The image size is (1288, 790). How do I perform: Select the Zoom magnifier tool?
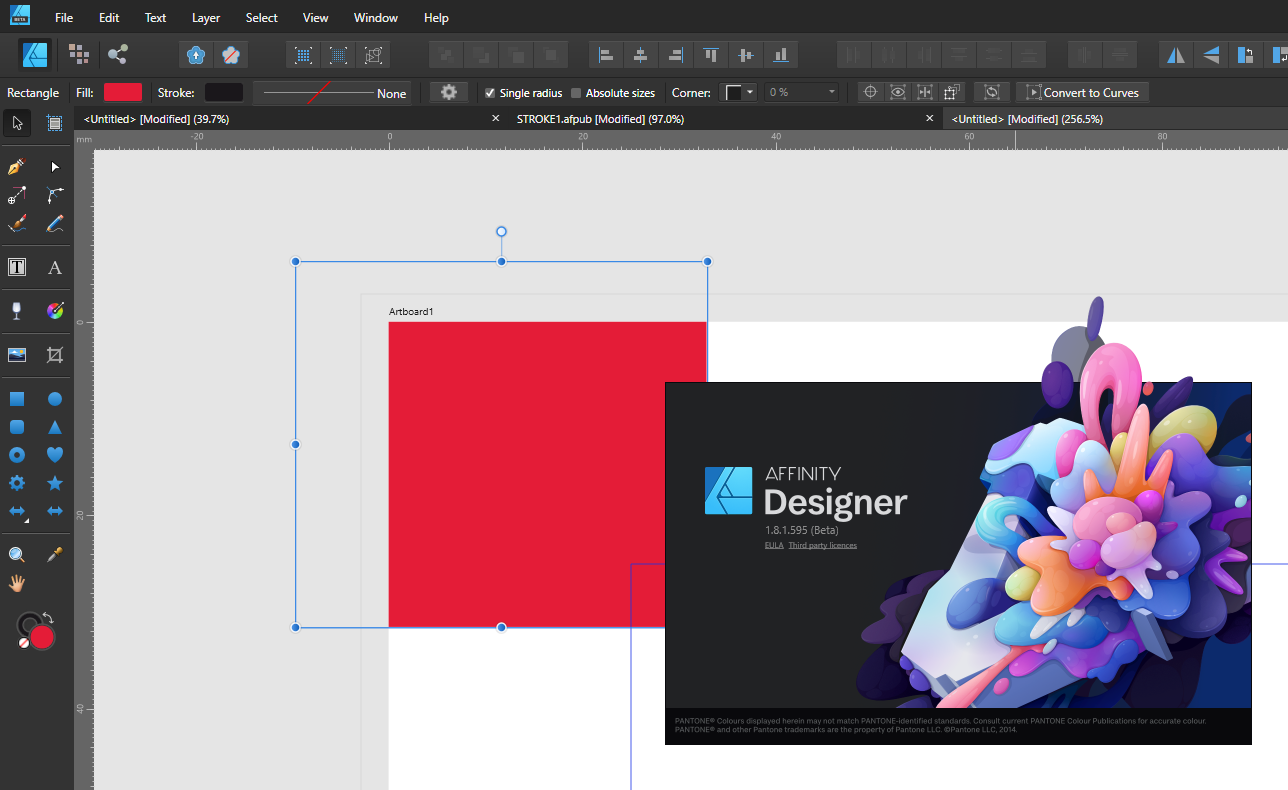pyautogui.click(x=17, y=554)
